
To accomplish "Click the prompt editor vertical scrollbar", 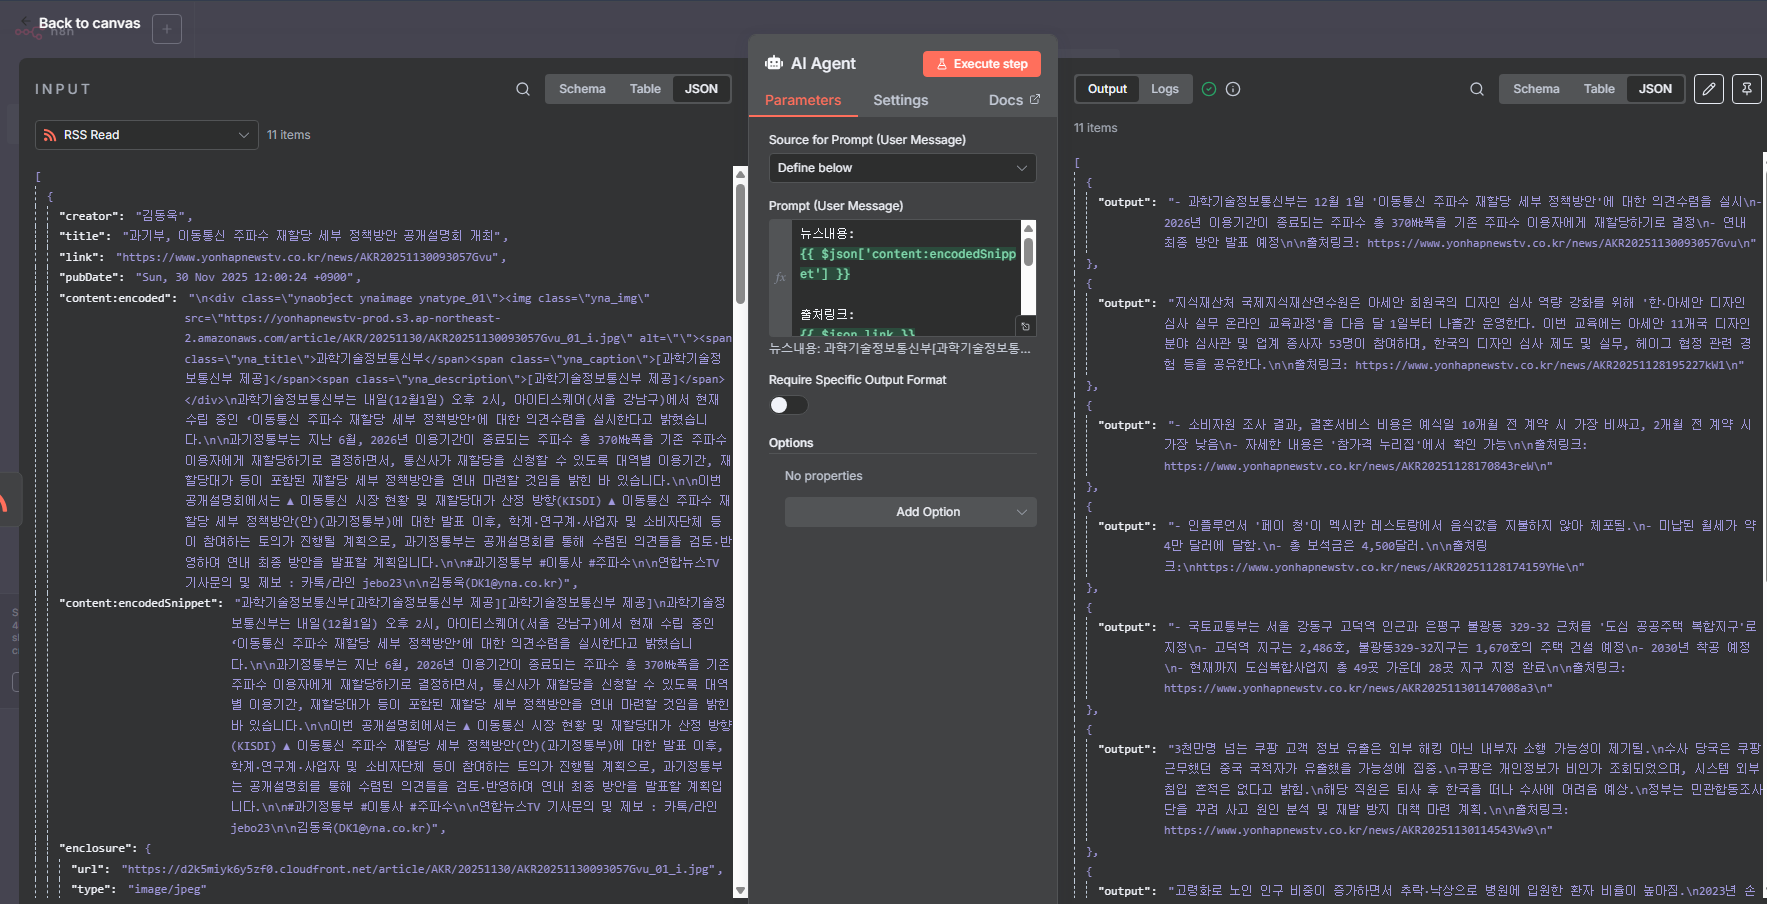I will 1028,252.
